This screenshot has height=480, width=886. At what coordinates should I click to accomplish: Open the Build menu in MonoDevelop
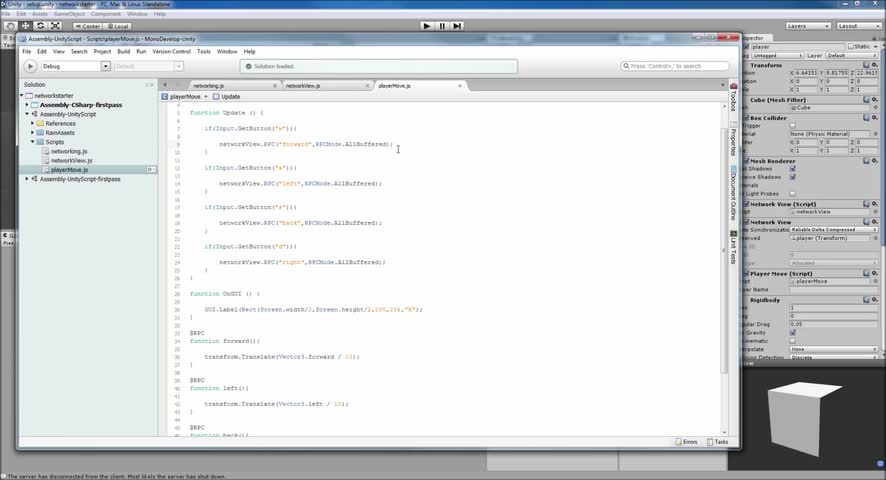[124, 51]
